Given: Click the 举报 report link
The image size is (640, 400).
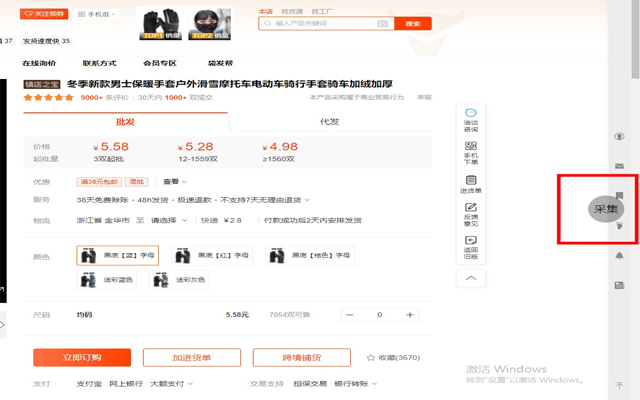Looking at the screenshot, I should pyautogui.click(x=424, y=97).
